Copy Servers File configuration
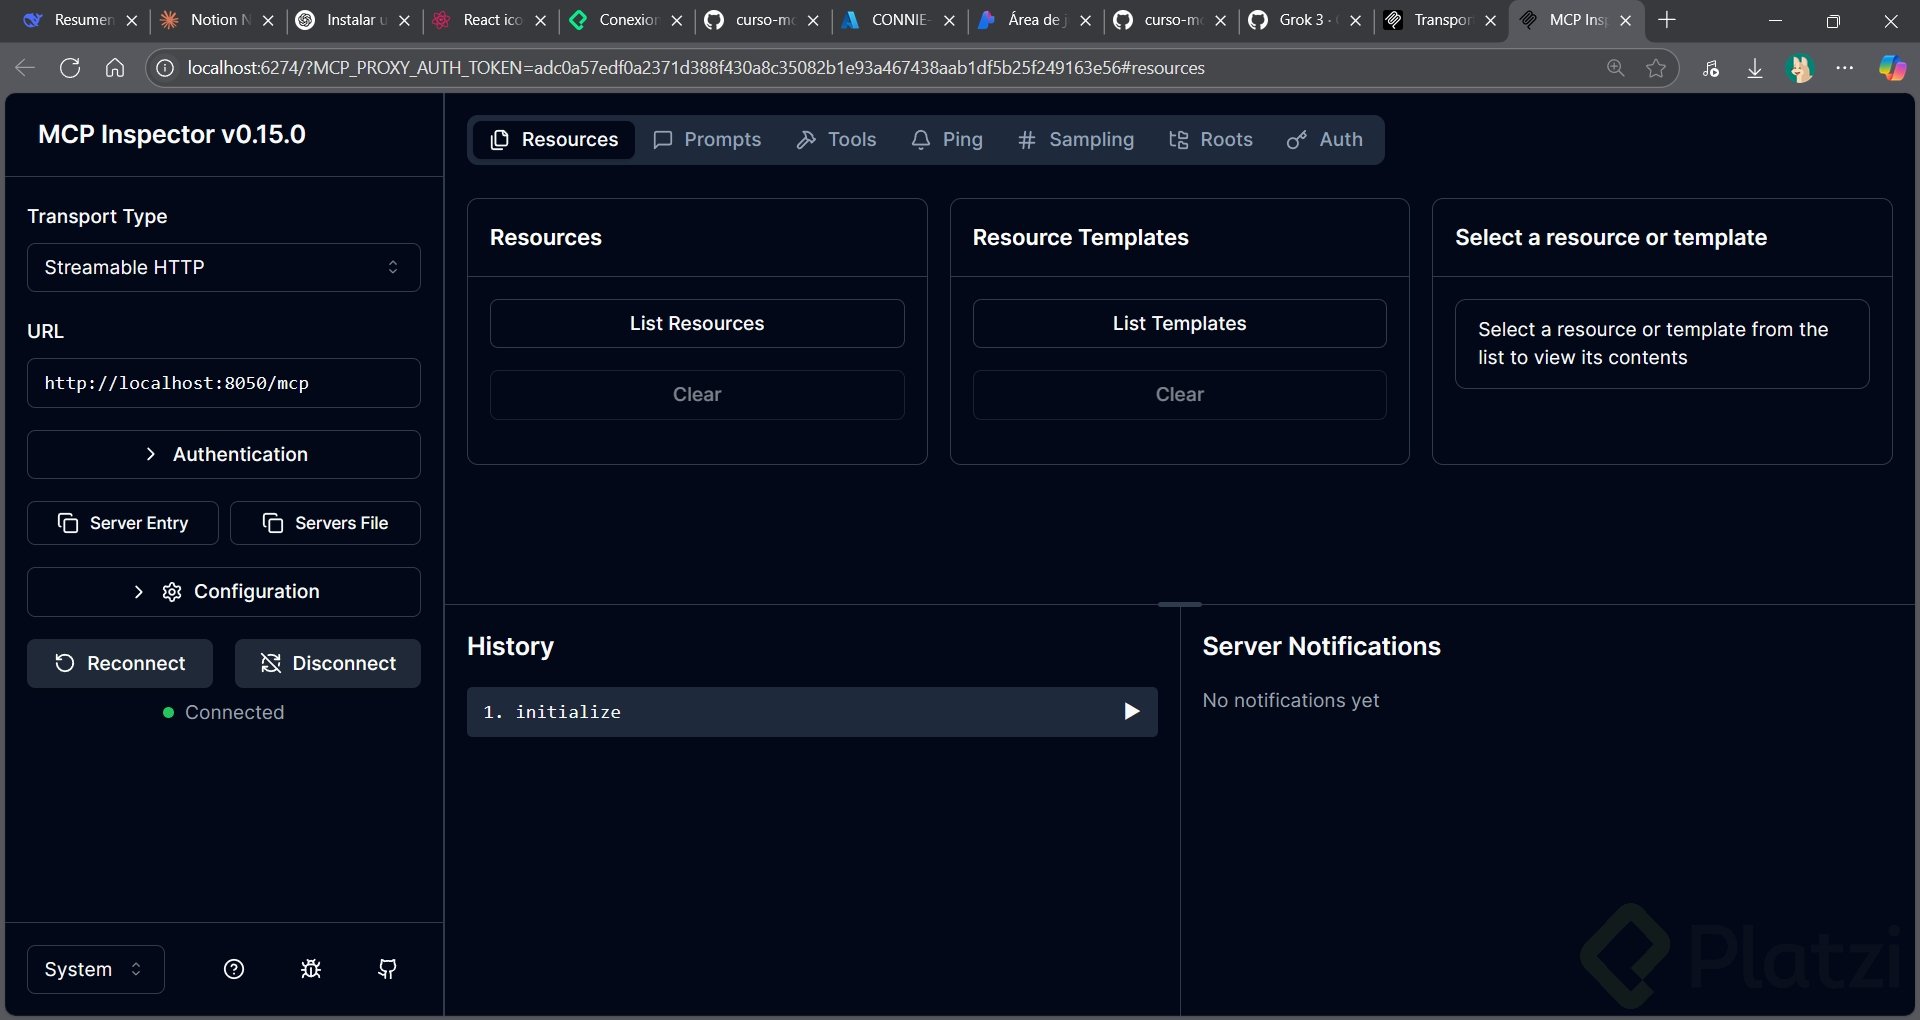The height and width of the screenshot is (1020, 1920). coord(325,523)
